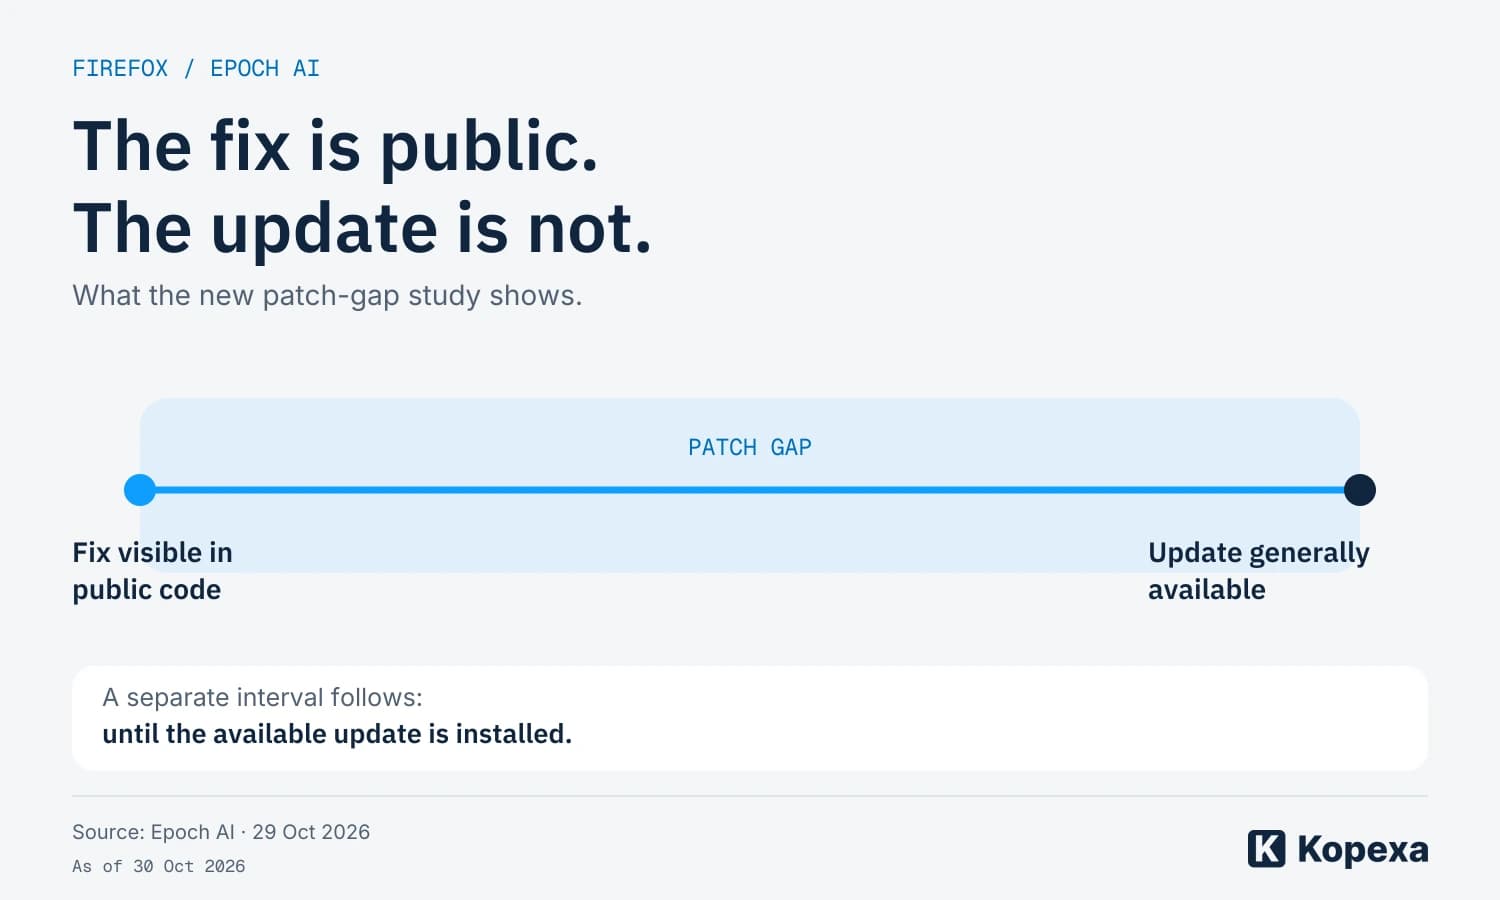
Task: Click the FIREFOX / EPOCH AI header text
Action: pos(196,68)
